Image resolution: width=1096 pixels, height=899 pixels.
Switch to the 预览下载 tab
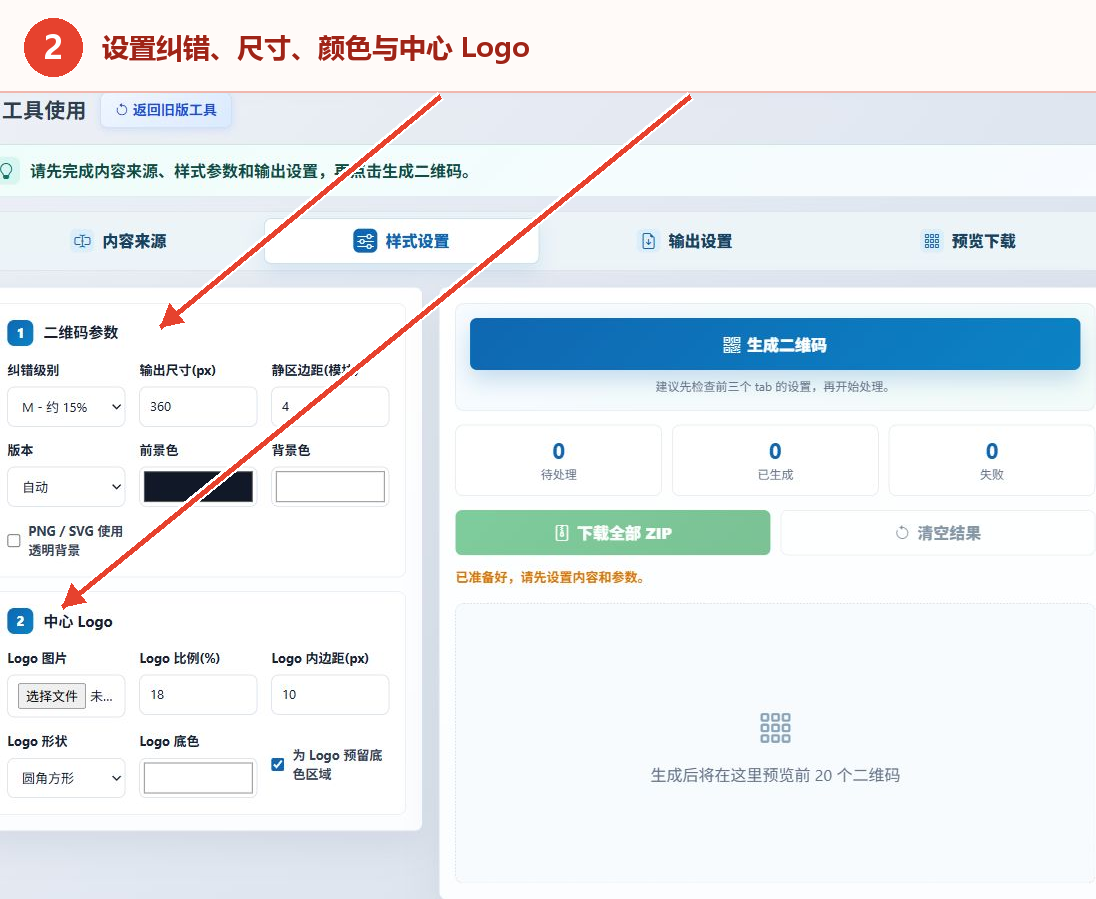968,241
